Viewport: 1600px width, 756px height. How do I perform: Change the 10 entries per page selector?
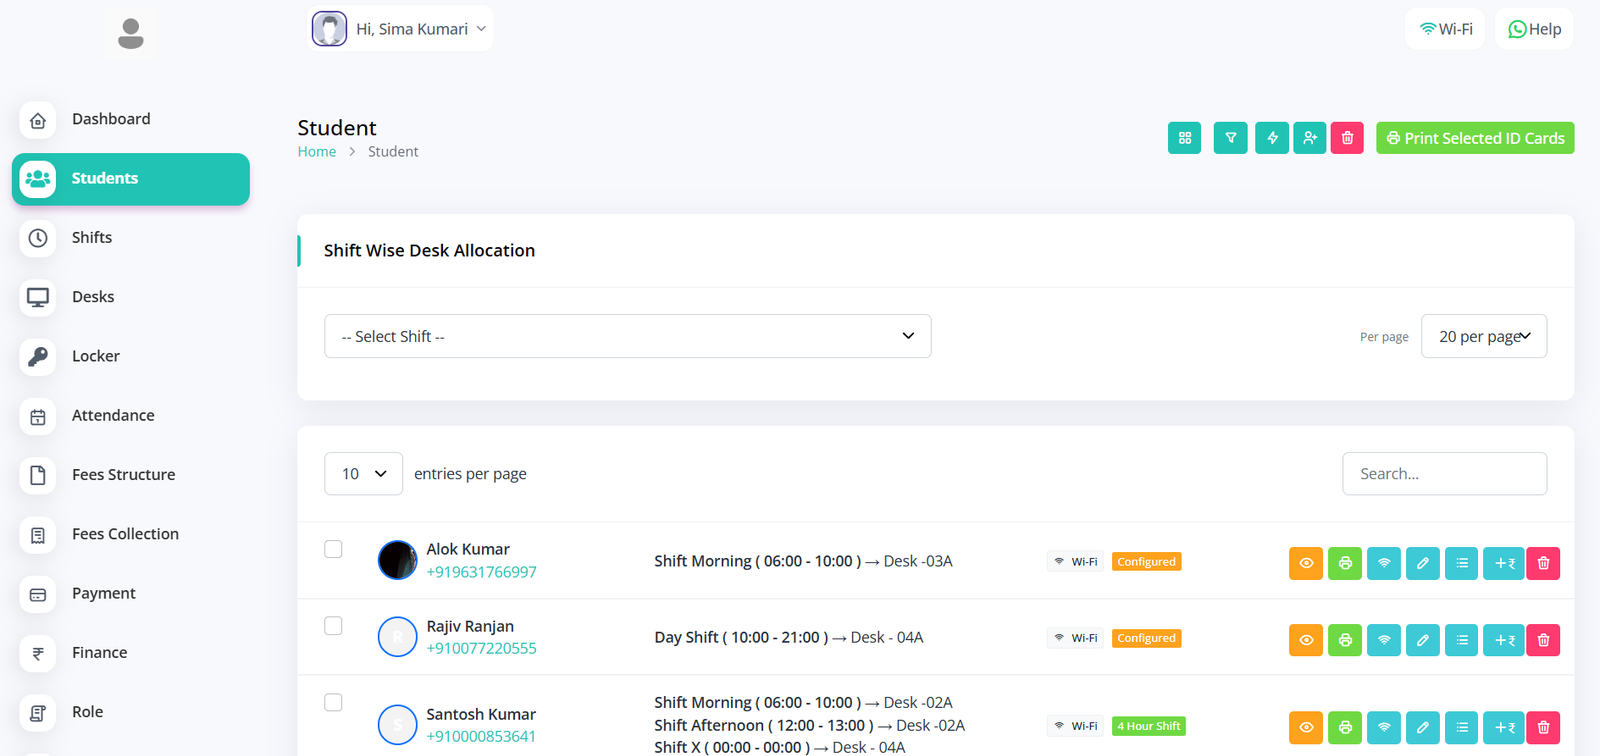[363, 474]
